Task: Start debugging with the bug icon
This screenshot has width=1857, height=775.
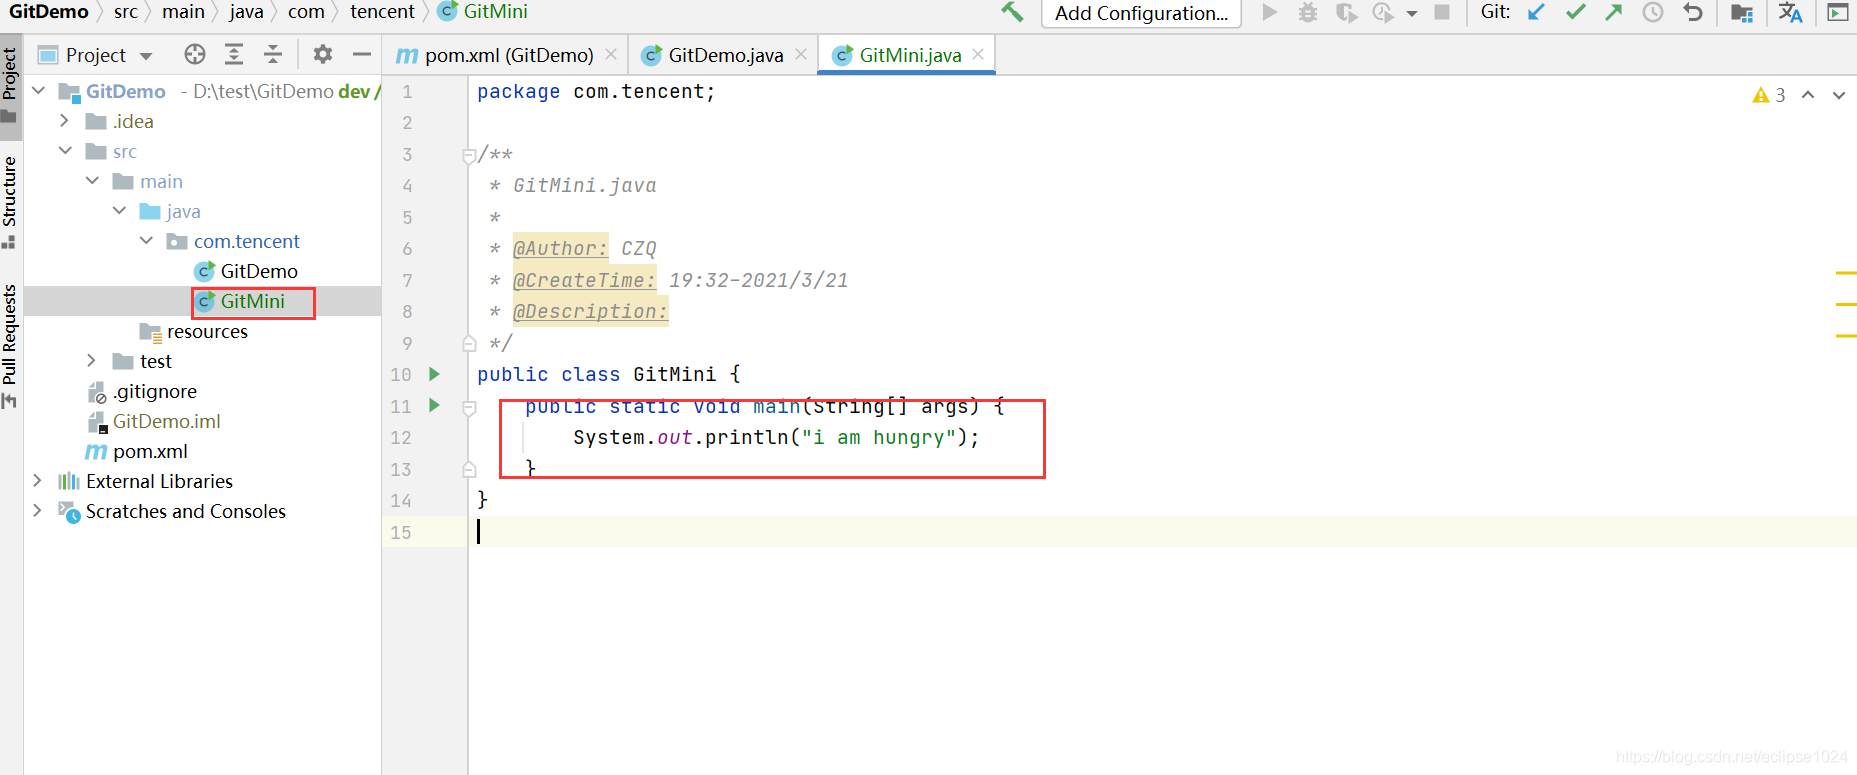Action: click(x=1307, y=12)
